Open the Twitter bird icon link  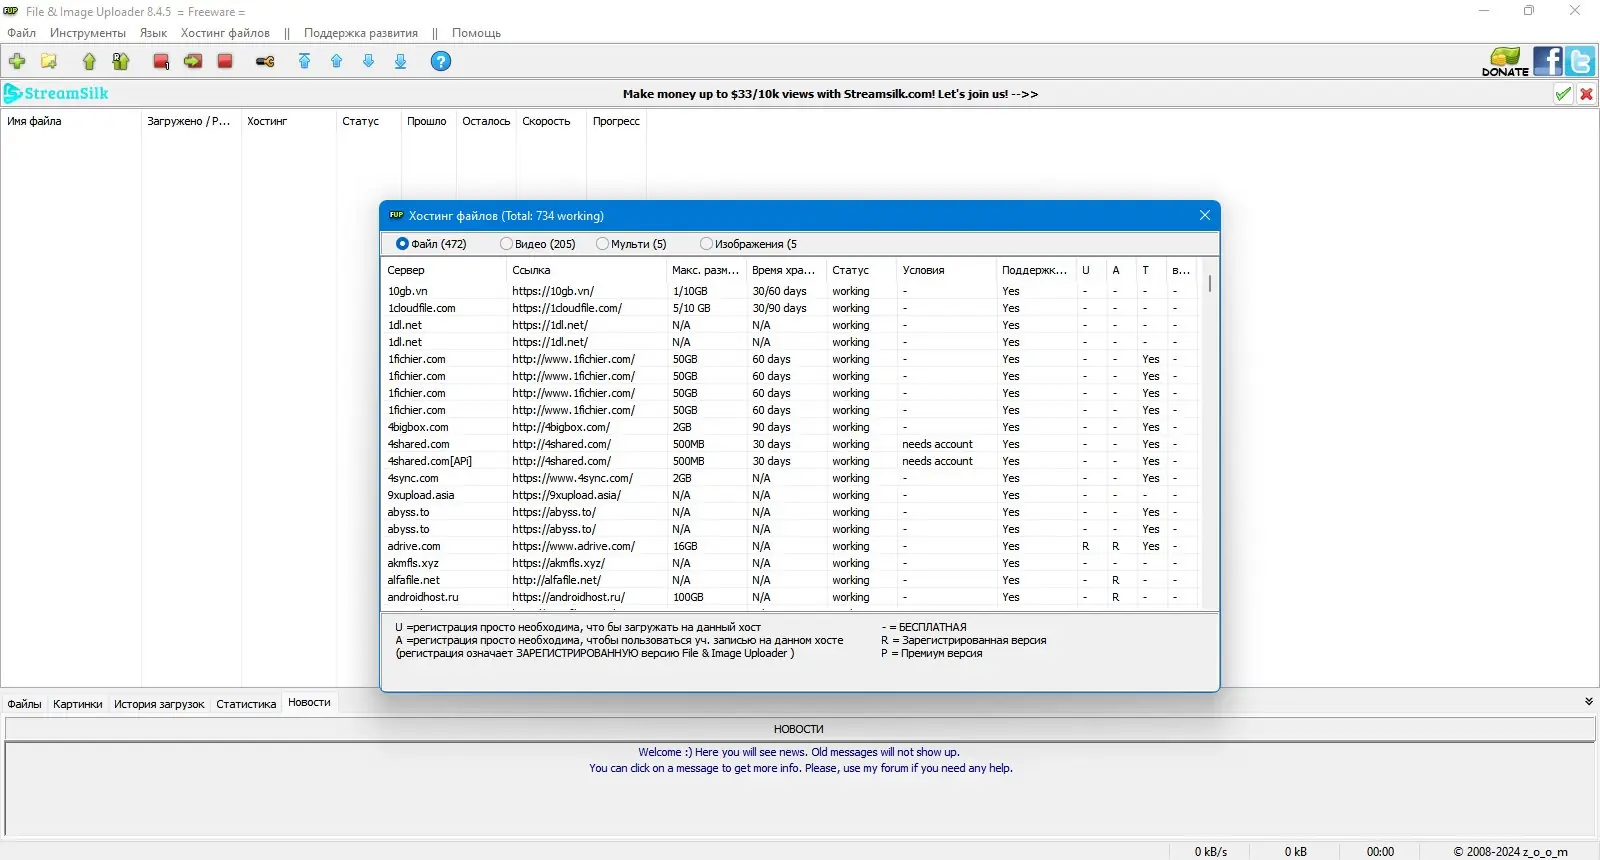[1581, 62]
